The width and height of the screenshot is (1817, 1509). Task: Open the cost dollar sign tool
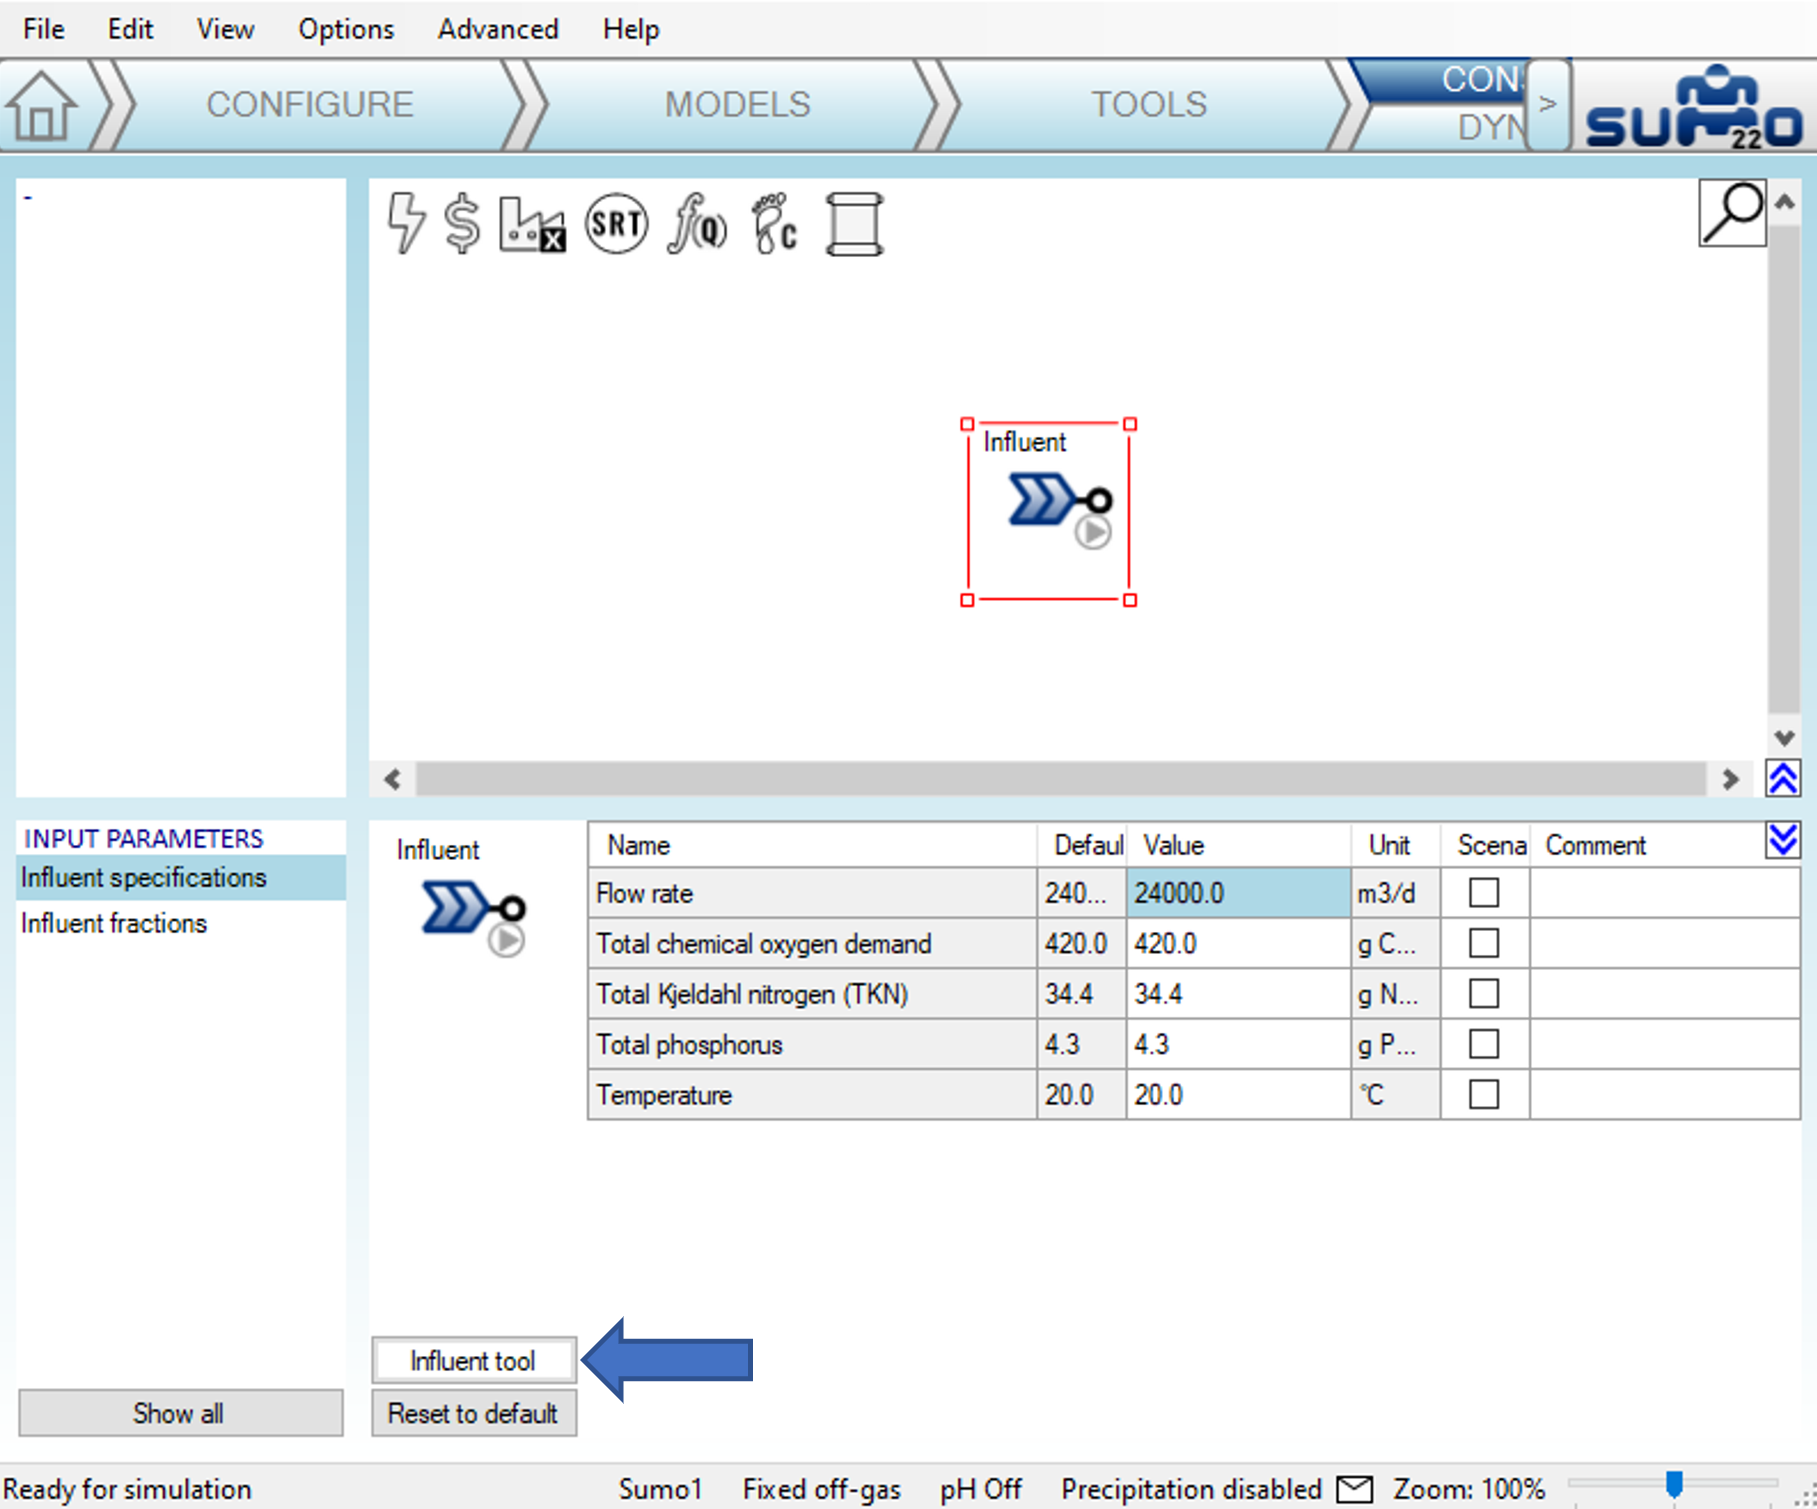pos(462,223)
